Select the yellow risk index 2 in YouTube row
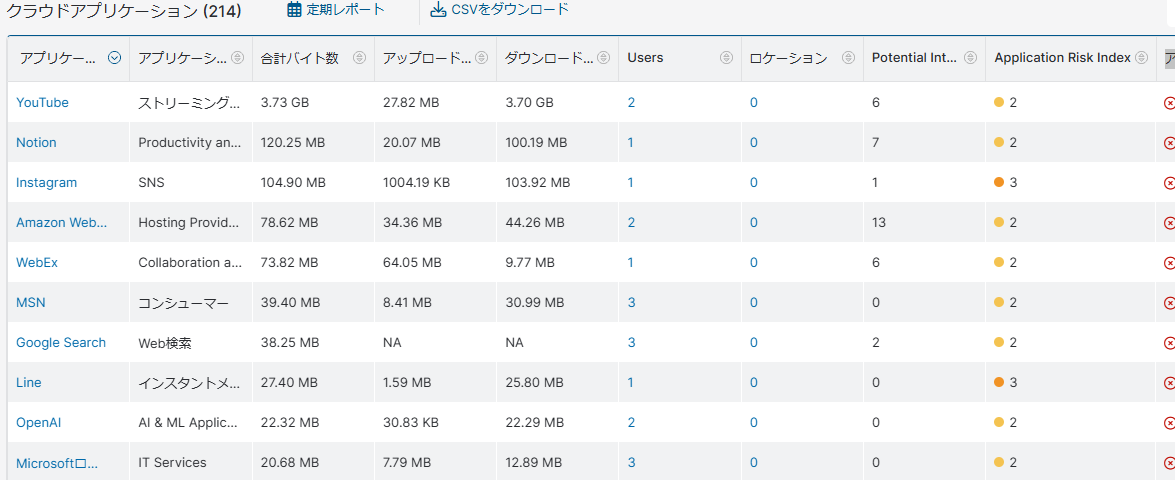Screen dimensions: 1175x480 tap(1005, 102)
